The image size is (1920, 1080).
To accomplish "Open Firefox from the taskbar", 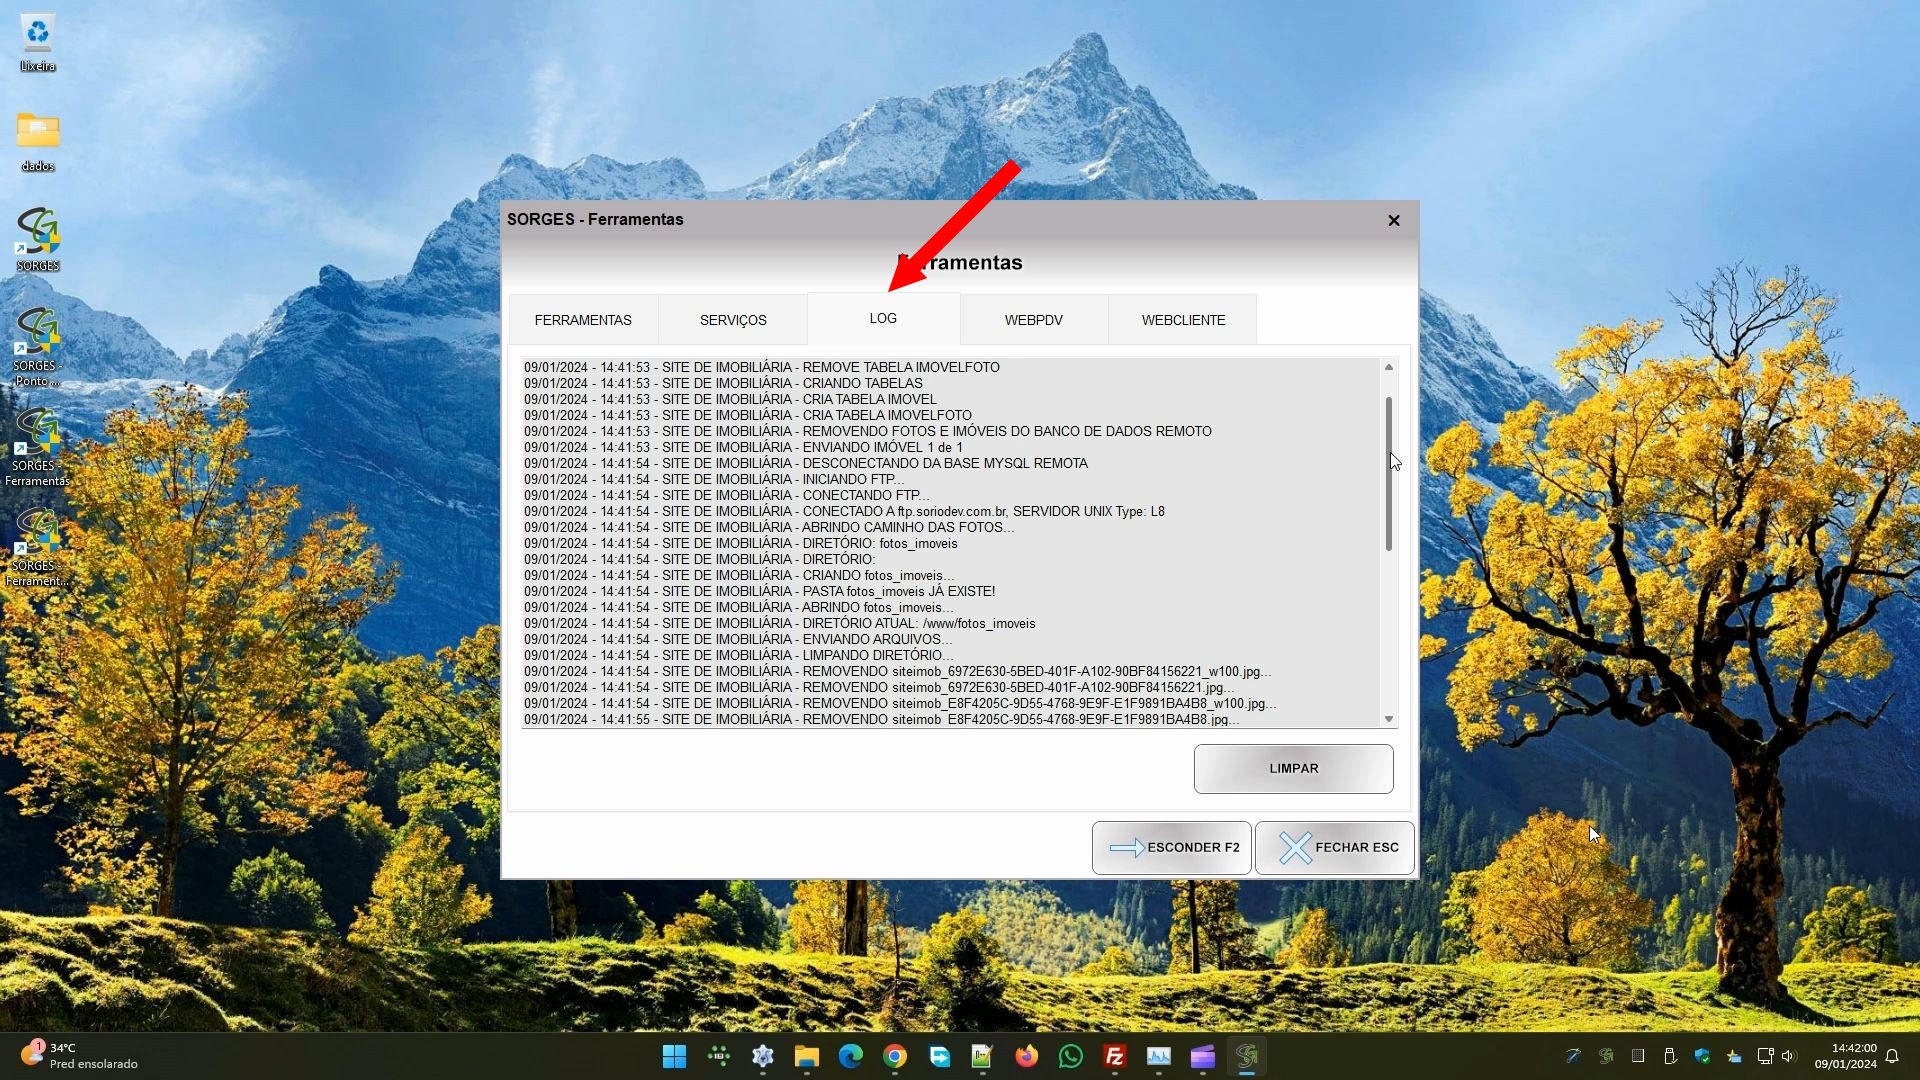I will 1026,1056.
